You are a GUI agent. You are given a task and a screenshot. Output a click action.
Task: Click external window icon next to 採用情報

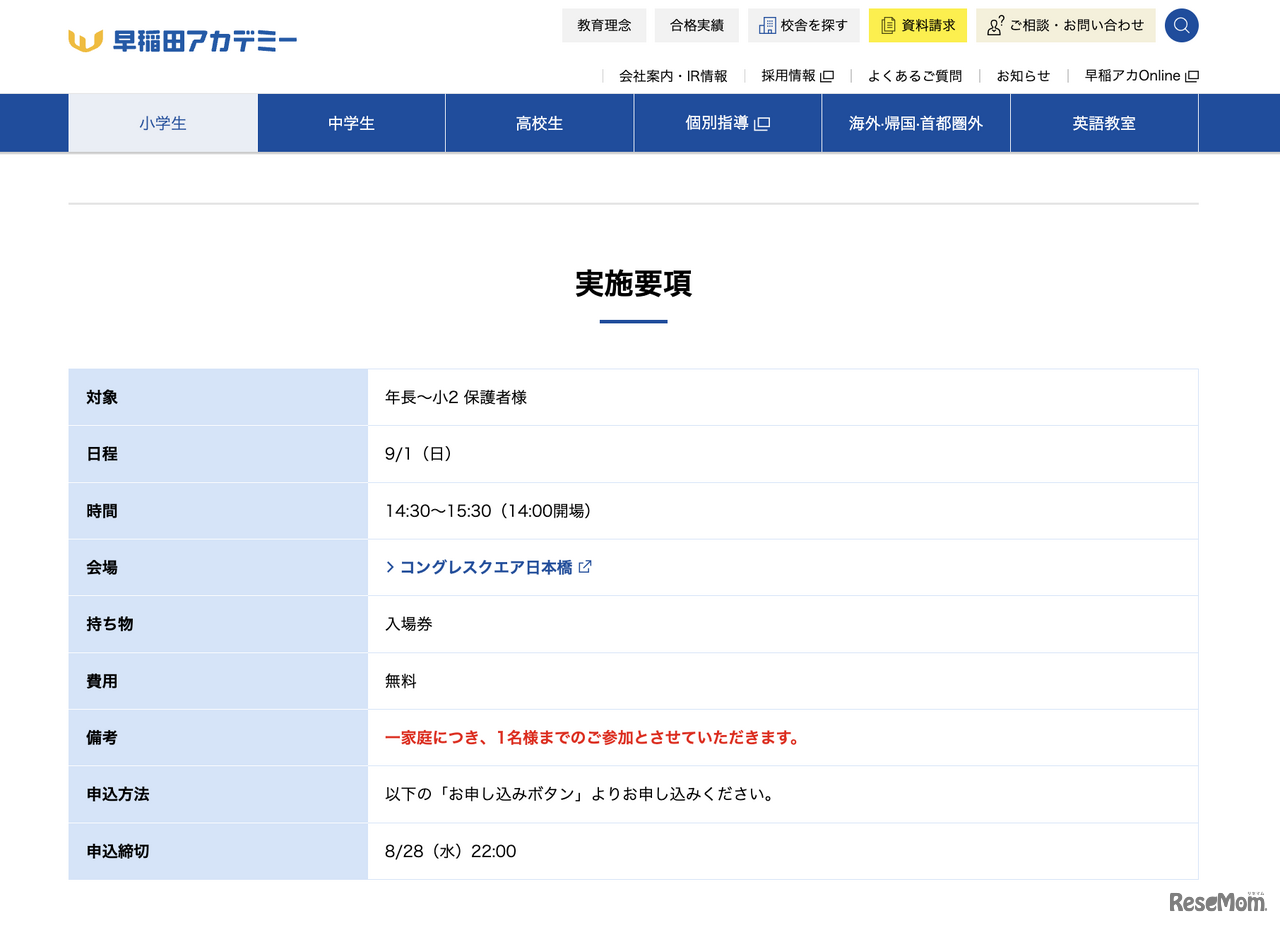click(x=827, y=76)
